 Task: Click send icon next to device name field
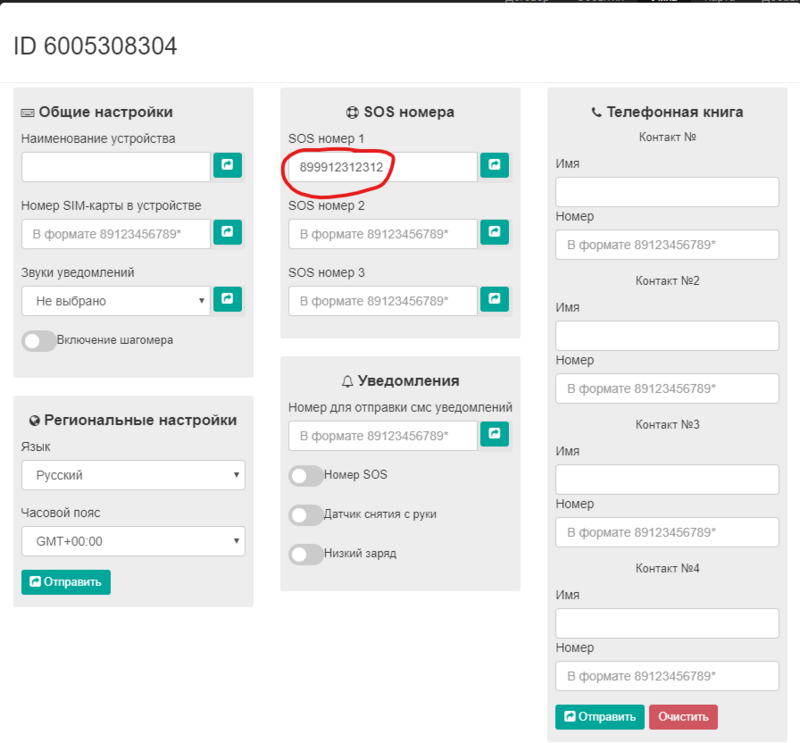point(228,165)
